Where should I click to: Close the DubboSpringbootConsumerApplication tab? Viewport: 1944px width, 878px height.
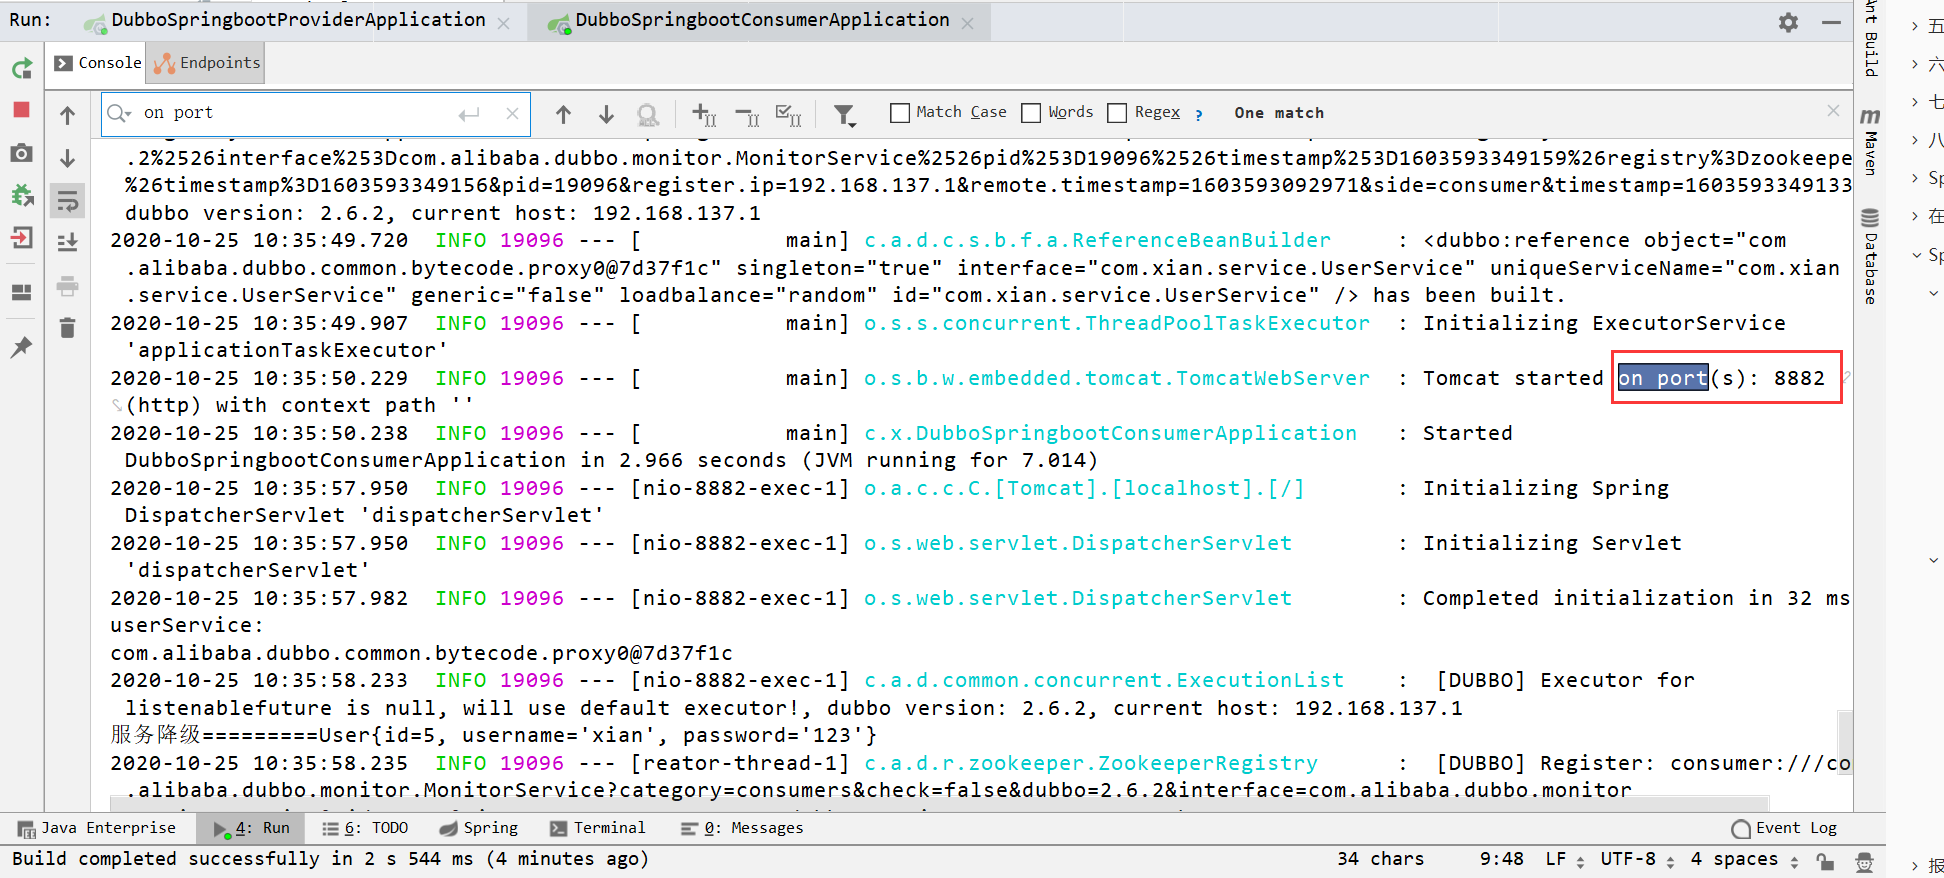[x=967, y=23]
